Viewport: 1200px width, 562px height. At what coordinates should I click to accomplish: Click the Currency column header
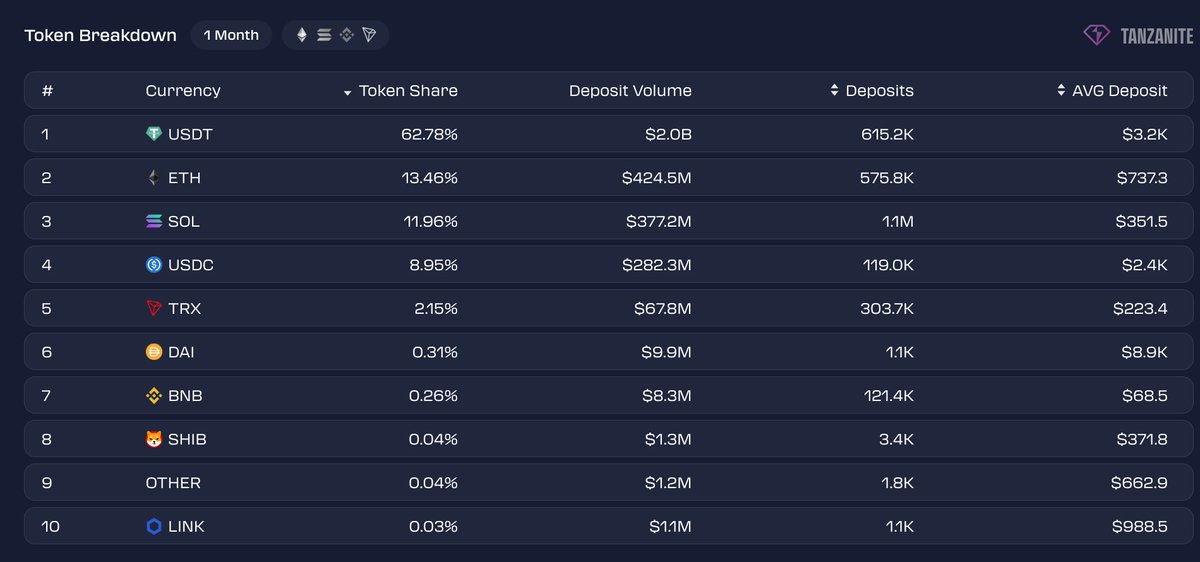click(183, 90)
